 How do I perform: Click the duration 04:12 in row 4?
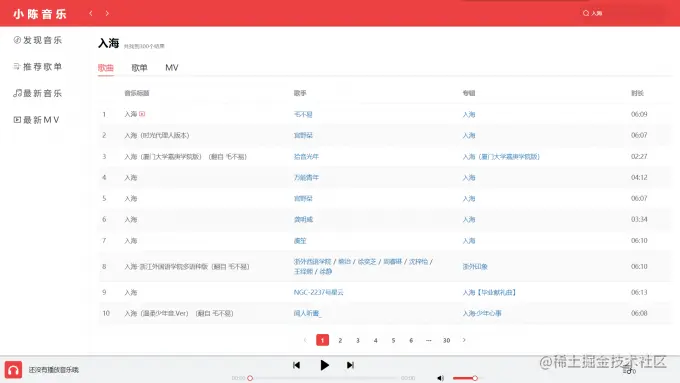point(639,177)
